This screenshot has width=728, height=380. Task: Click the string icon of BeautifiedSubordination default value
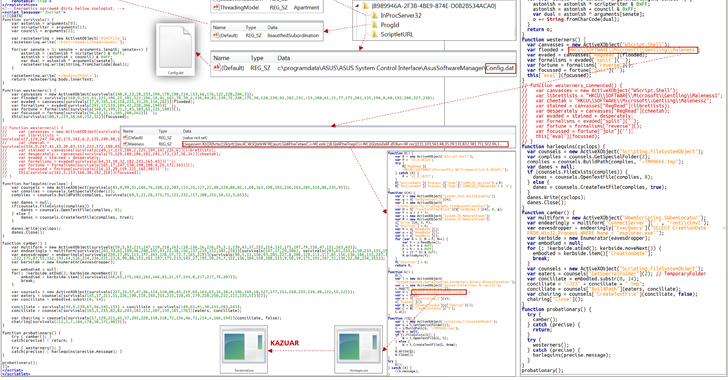coord(216,35)
